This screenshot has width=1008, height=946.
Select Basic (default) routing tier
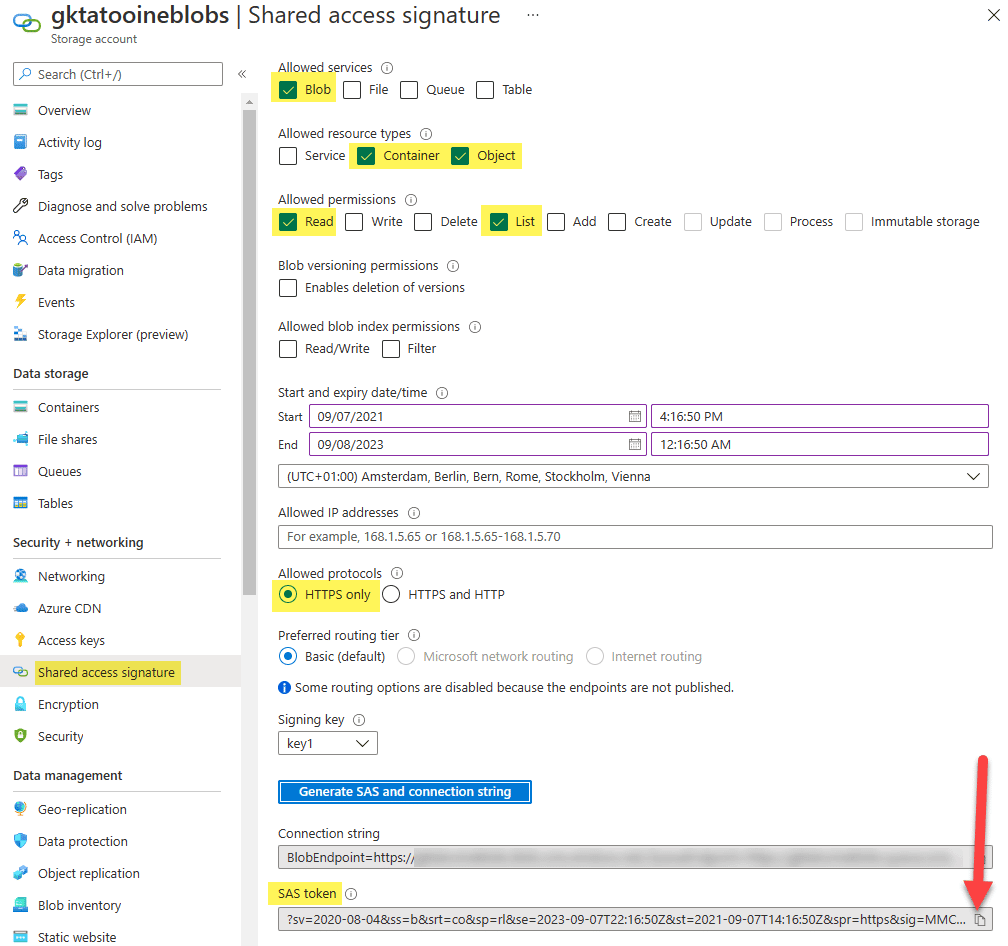(288, 656)
